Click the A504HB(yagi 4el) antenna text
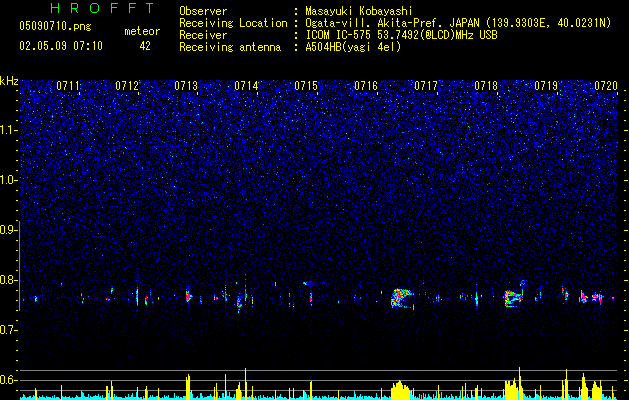This screenshot has width=629, height=400. [x=353, y=47]
